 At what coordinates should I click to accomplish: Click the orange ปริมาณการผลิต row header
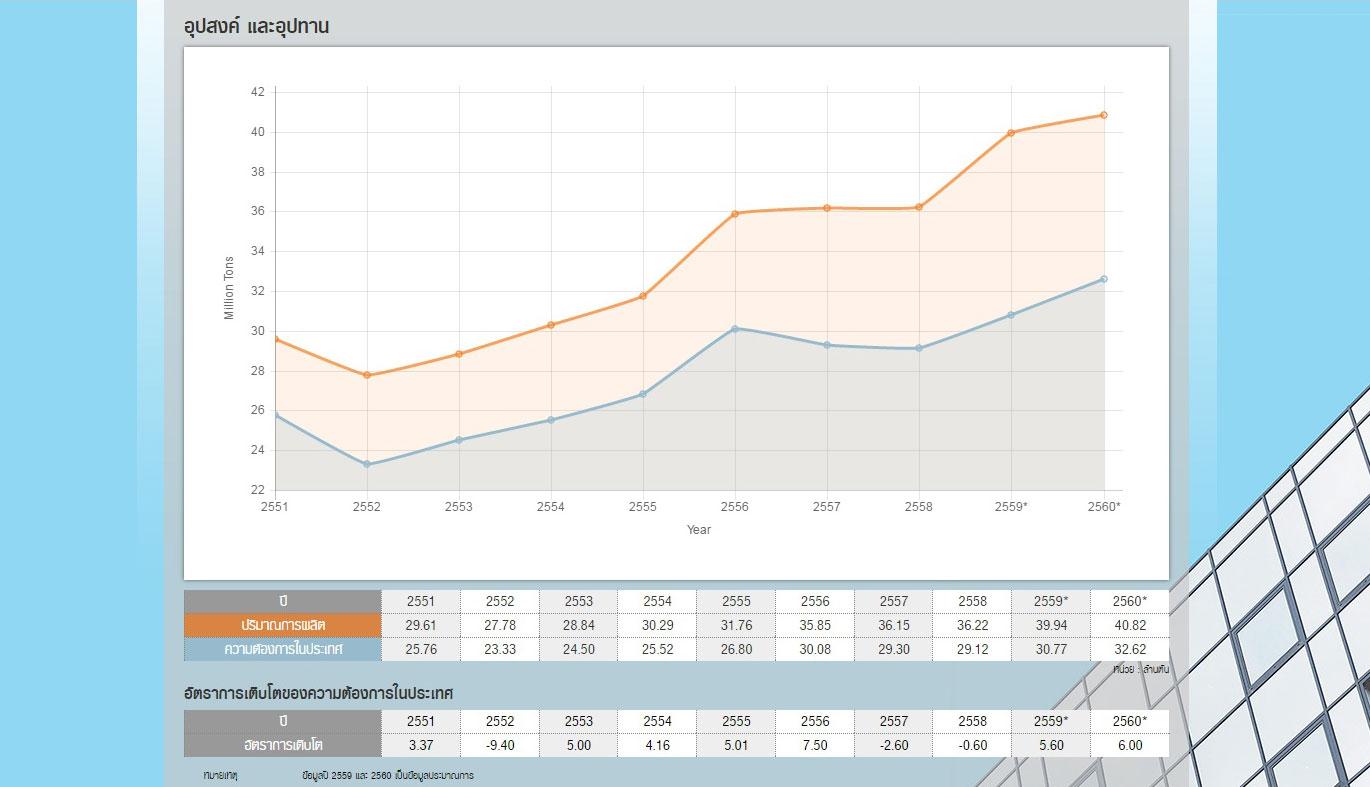click(283, 625)
